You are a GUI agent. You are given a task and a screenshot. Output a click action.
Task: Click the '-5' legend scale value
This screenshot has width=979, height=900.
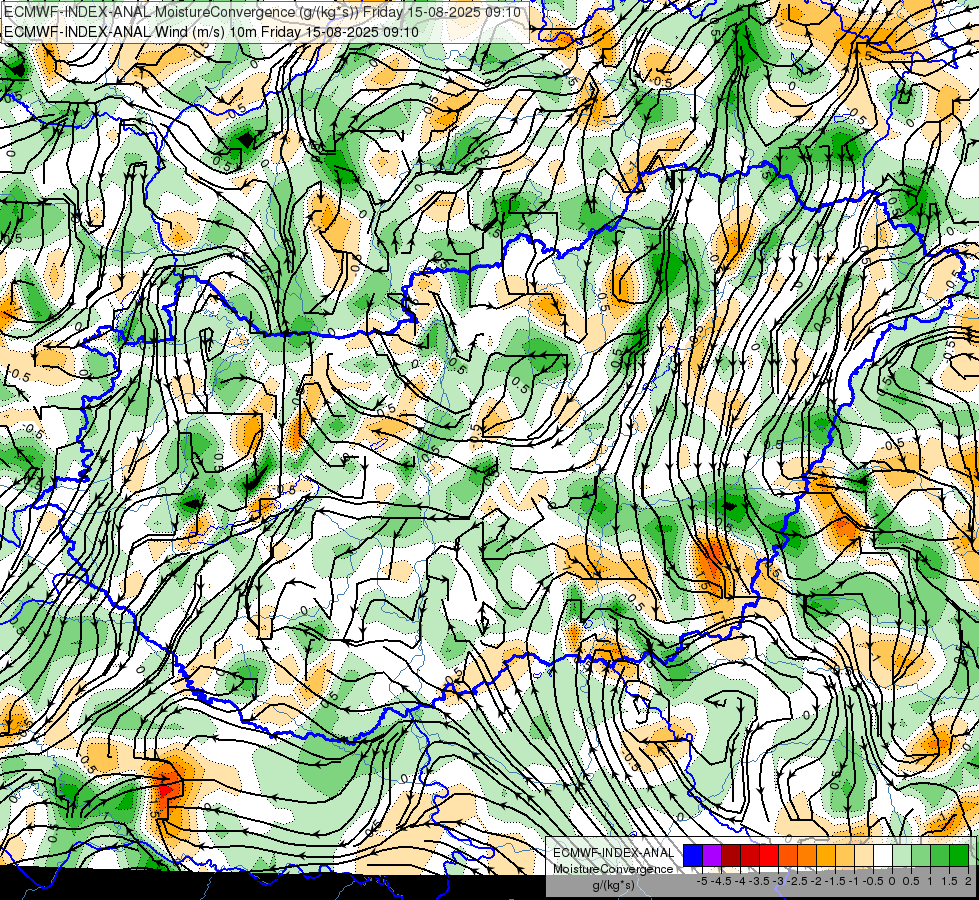(x=702, y=881)
